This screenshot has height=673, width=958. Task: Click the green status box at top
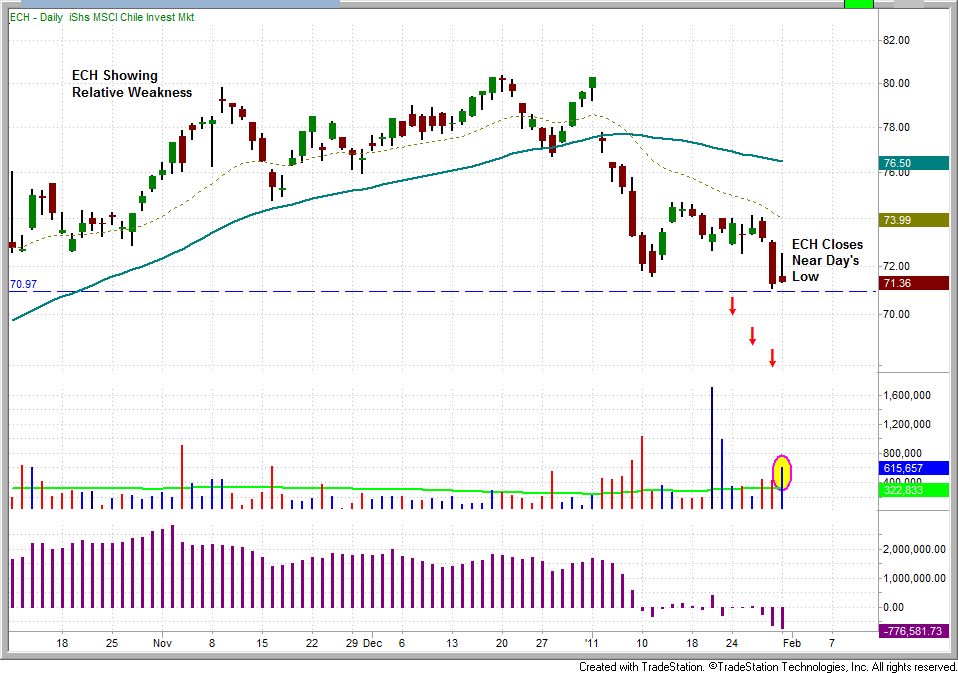click(x=859, y=4)
